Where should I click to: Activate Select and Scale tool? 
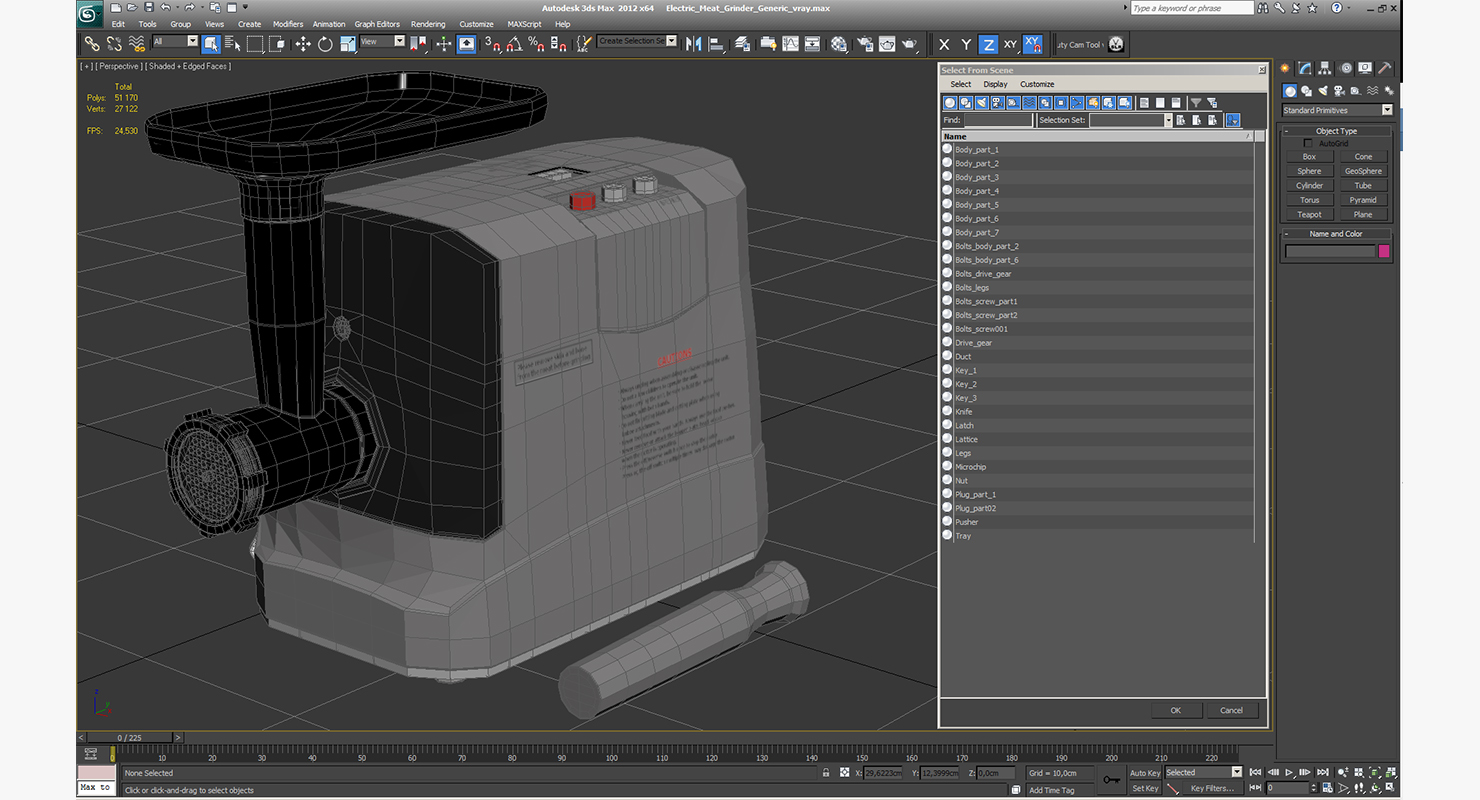(348, 43)
